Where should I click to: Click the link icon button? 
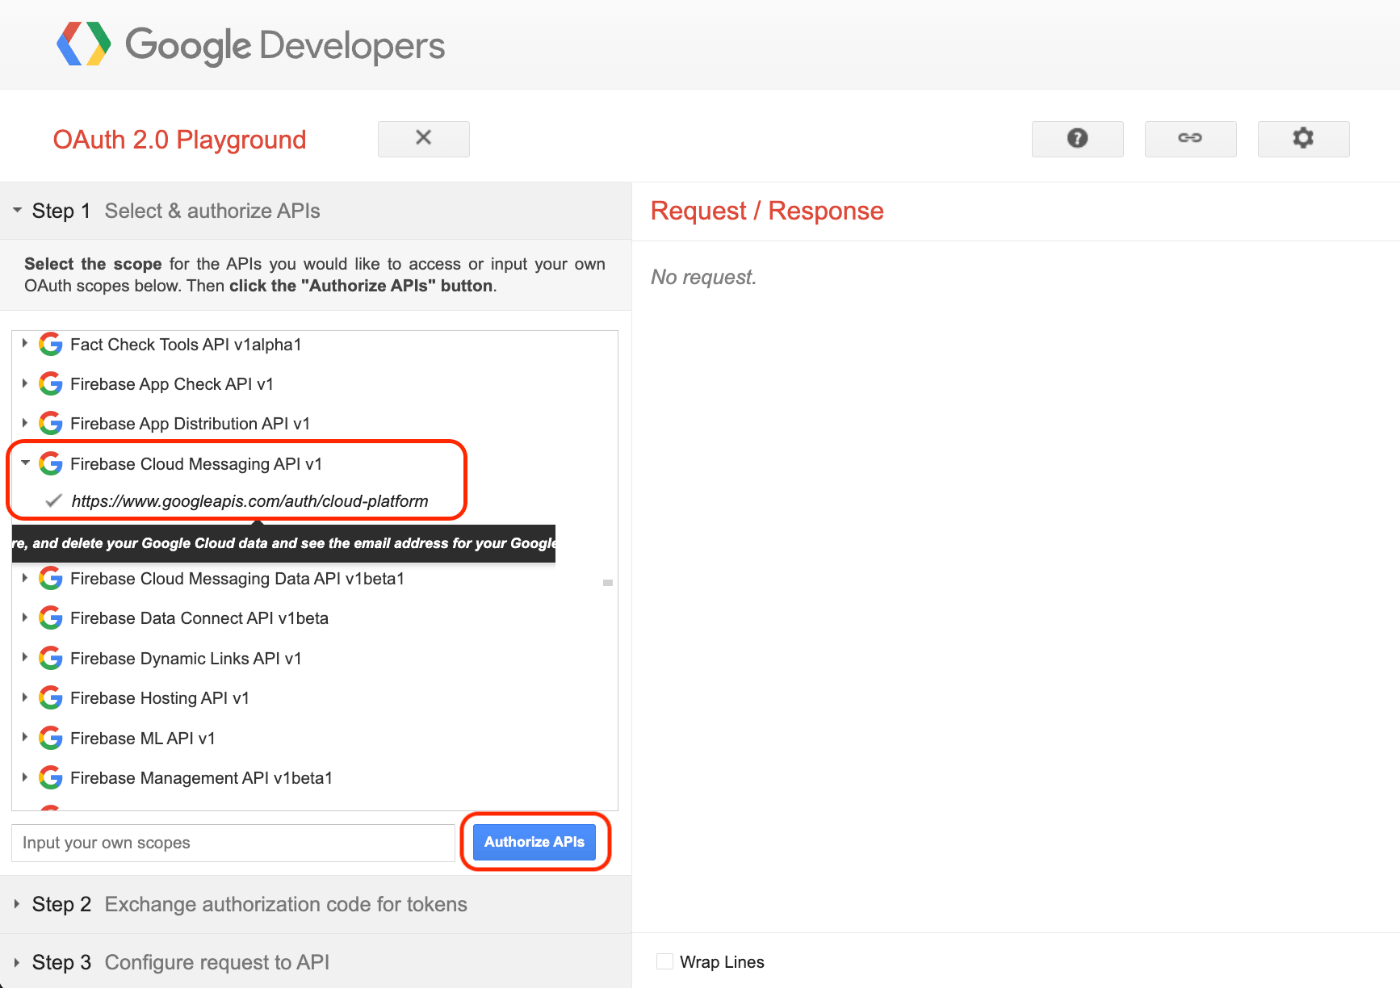1190,139
